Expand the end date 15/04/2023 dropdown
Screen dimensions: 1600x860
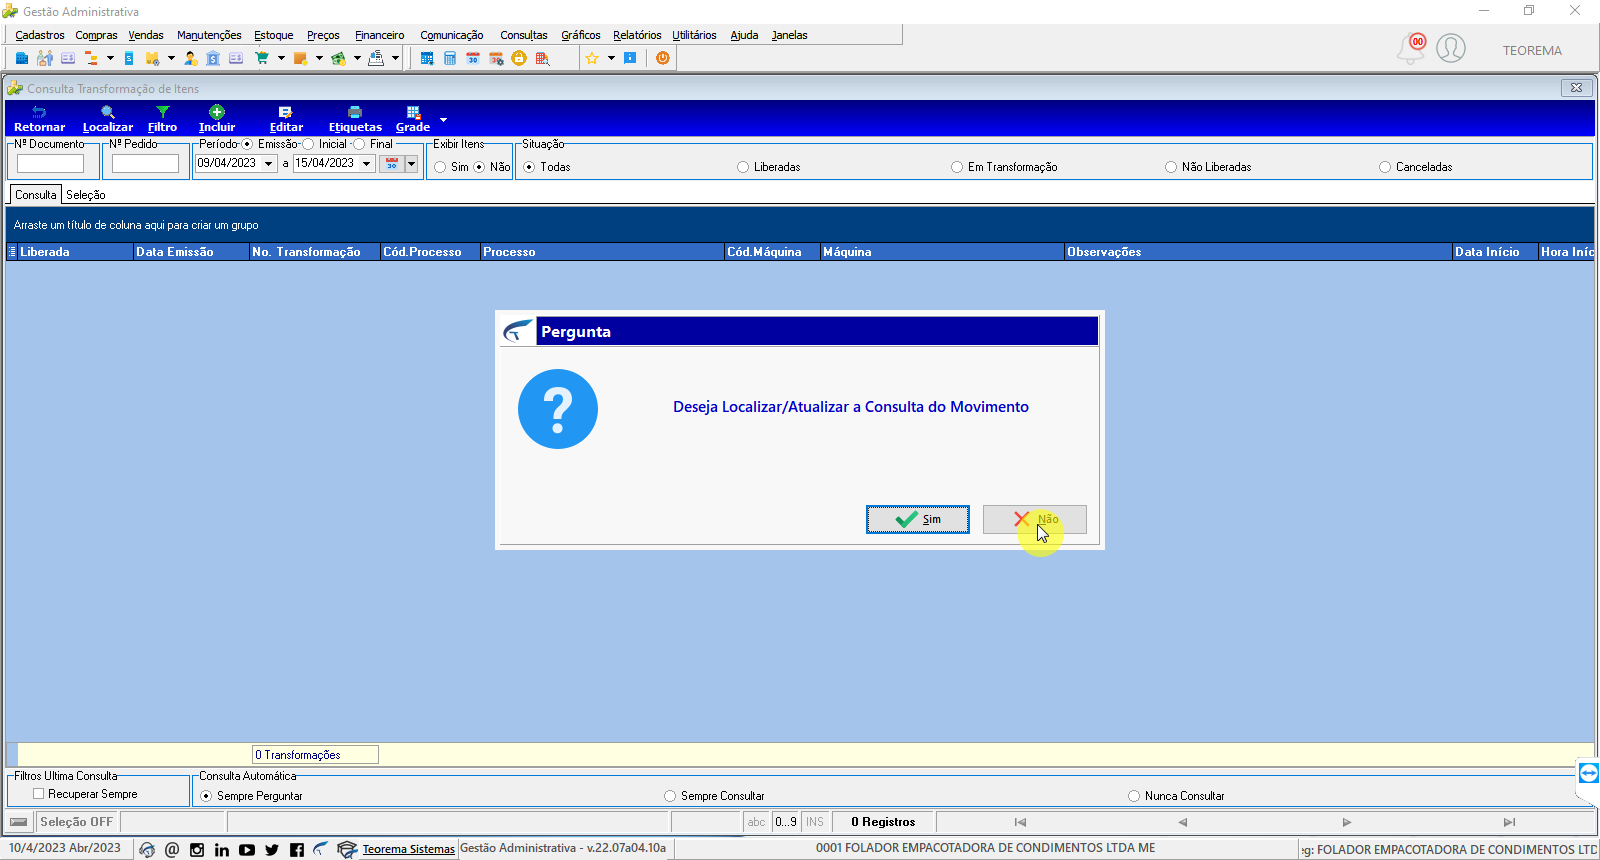[x=367, y=163]
